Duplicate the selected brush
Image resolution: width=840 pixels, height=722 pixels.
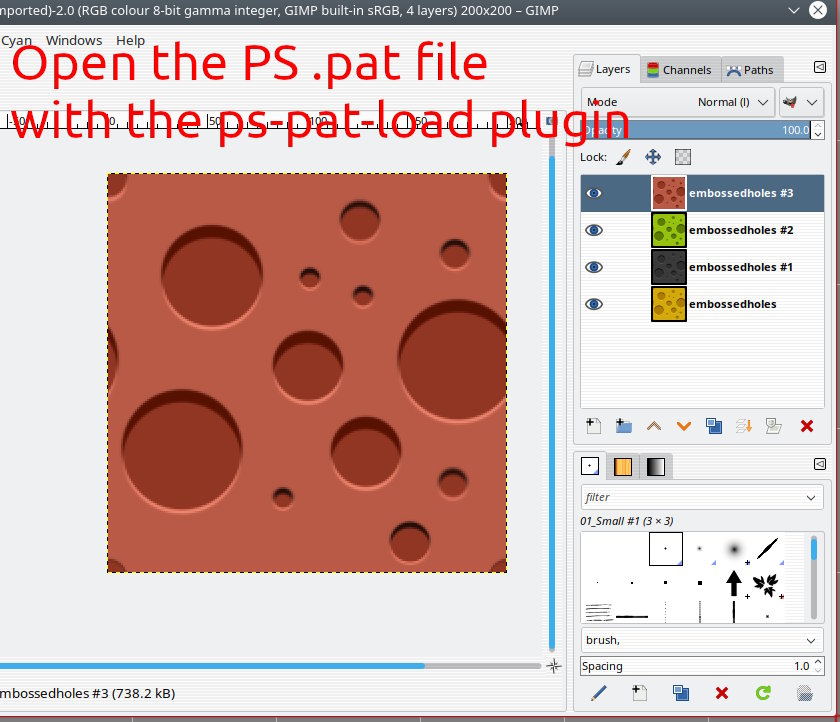[x=681, y=694]
